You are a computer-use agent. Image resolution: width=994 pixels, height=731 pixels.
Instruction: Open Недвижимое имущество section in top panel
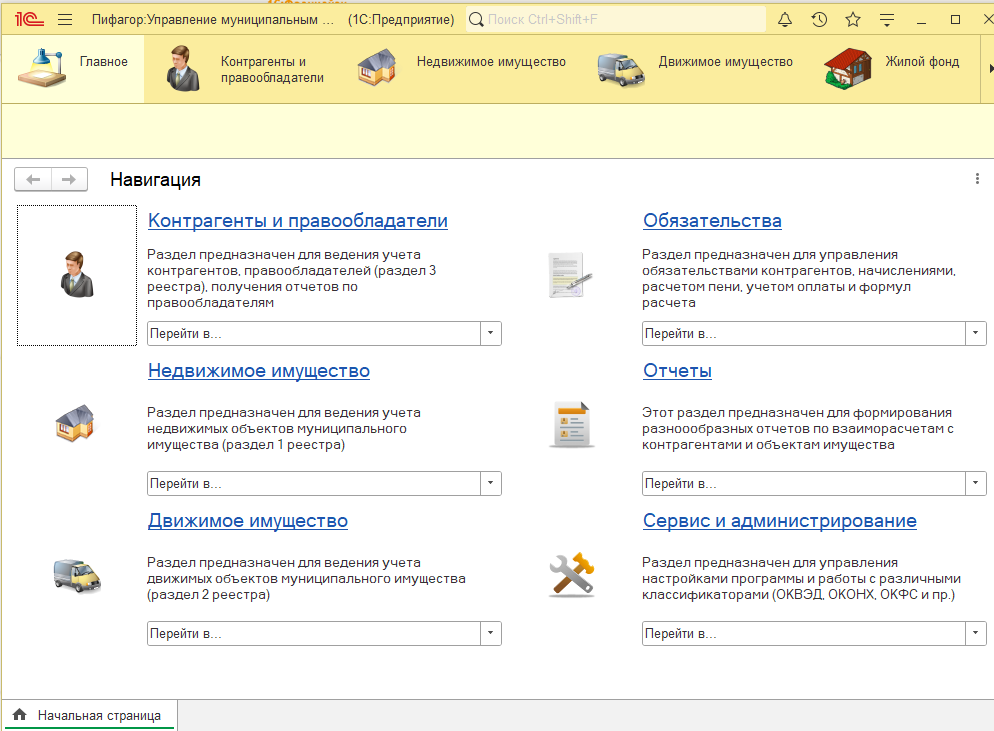(x=462, y=68)
